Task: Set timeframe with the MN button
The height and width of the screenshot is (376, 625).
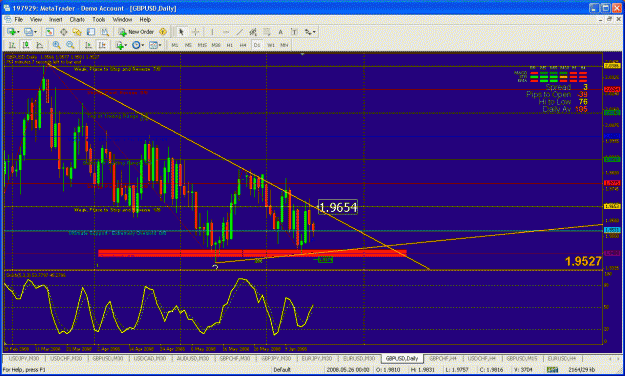Action: tap(284, 45)
